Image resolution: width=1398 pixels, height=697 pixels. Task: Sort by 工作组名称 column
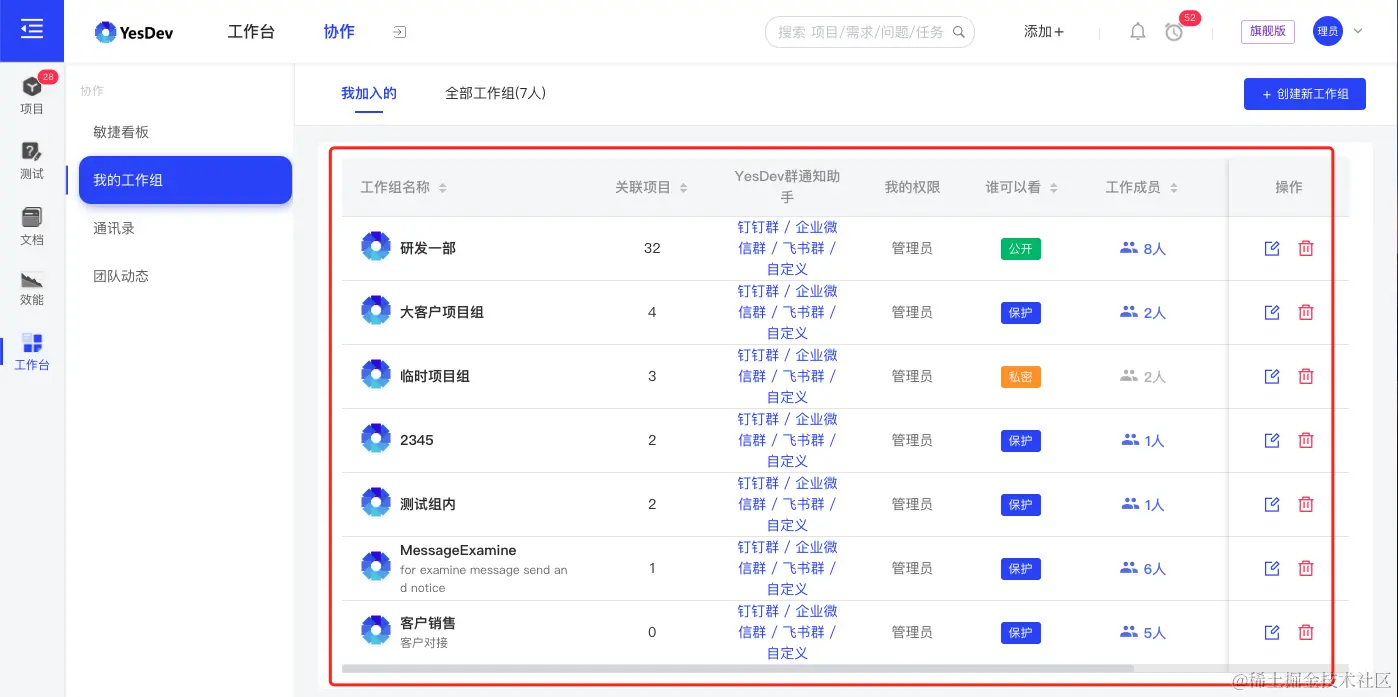[443, 188]
